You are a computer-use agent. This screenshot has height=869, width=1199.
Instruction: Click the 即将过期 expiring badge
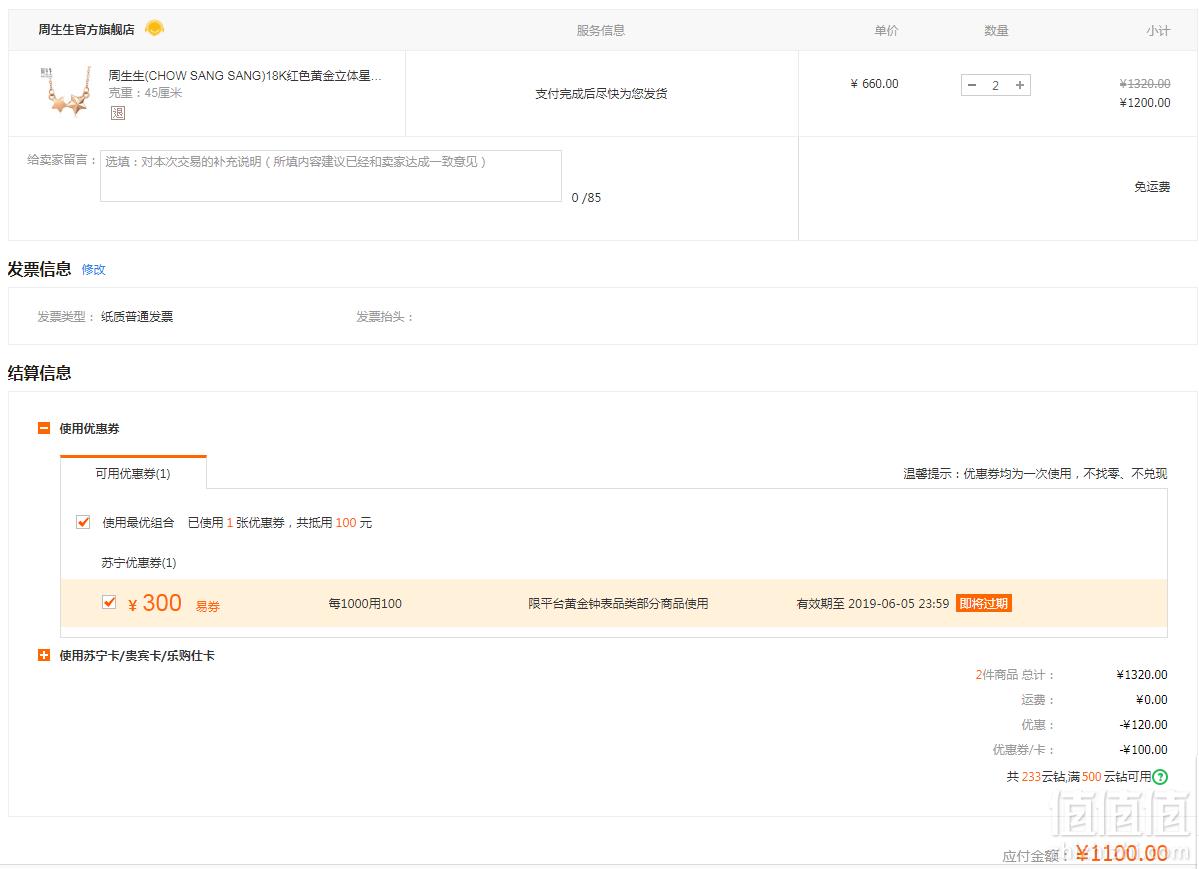pos(983,604)
